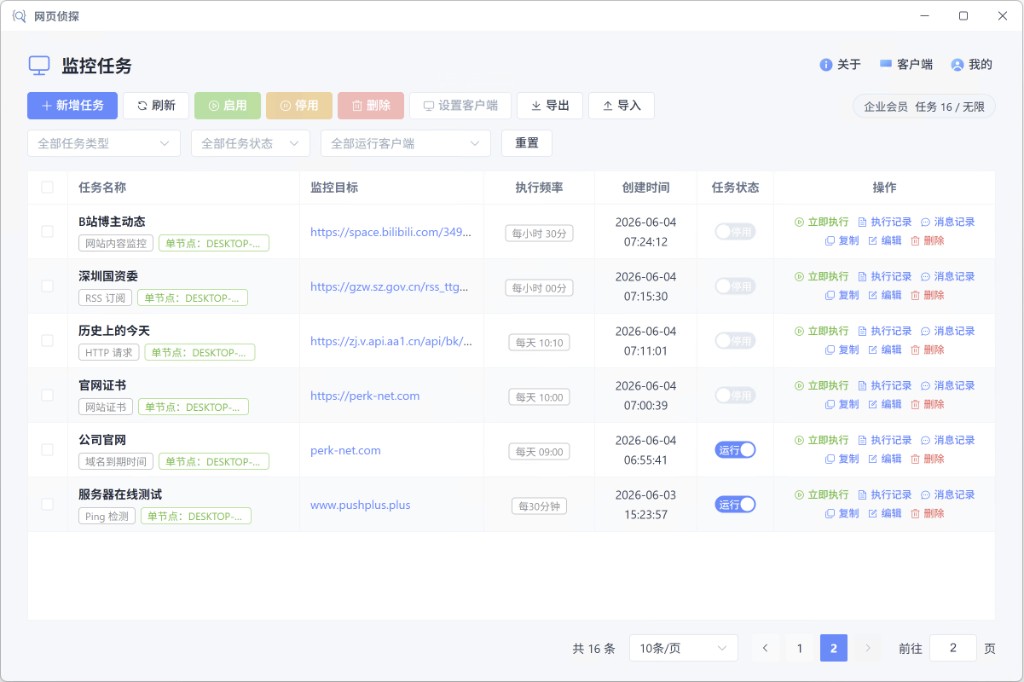Run B站博主动态 now via 立即执行
This screenshot has width=1024, height=682.
point(822,222)
